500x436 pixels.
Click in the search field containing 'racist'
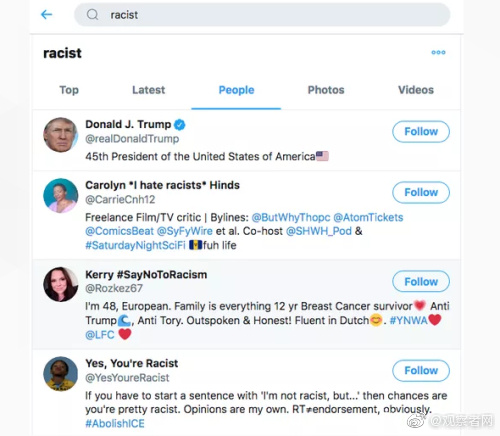pyautogui.click(x=262, y=15)
